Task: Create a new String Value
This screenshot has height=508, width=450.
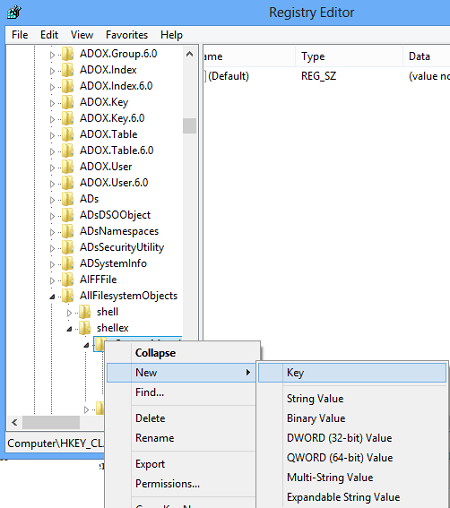Action: 352,399
